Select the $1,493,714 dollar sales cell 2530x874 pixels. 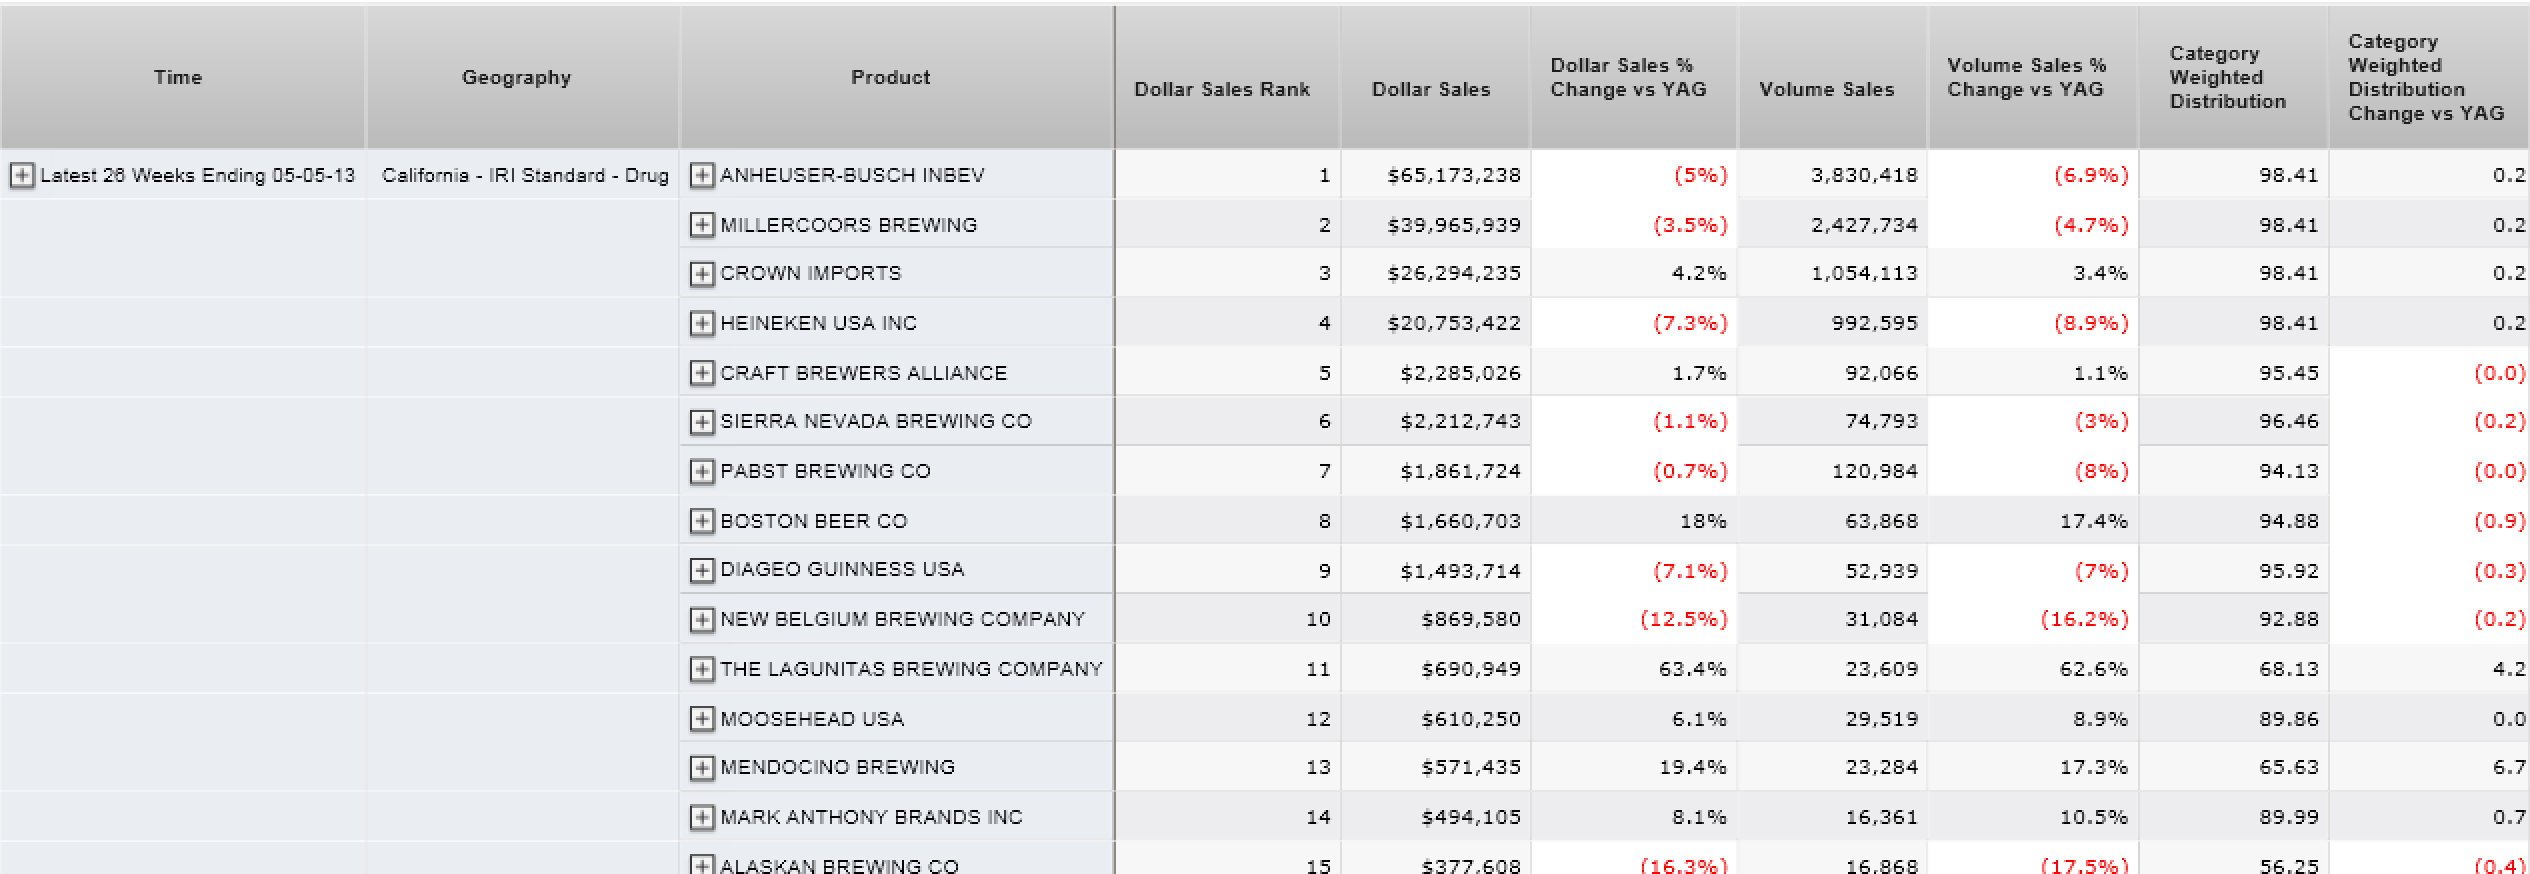(x=1436, y=570)
